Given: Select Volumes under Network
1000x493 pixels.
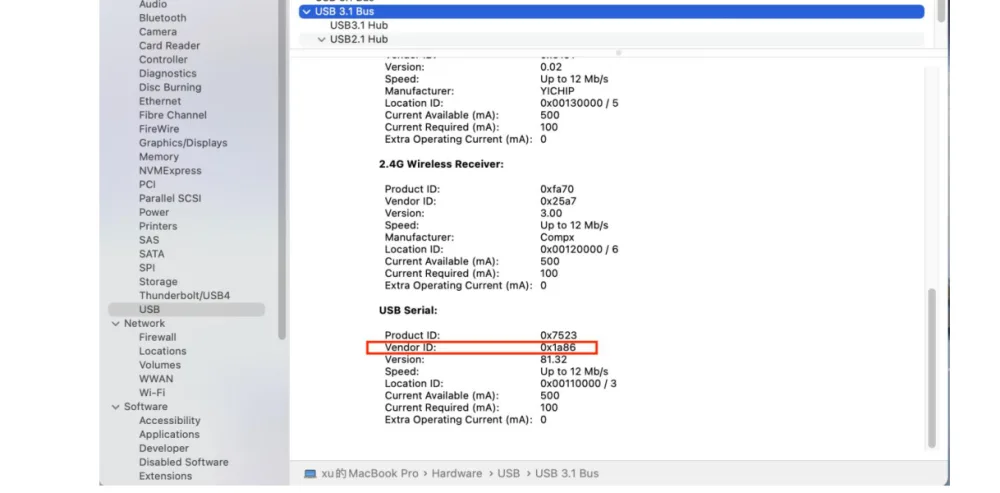Looking at the screenshot, I should (159, 365).
